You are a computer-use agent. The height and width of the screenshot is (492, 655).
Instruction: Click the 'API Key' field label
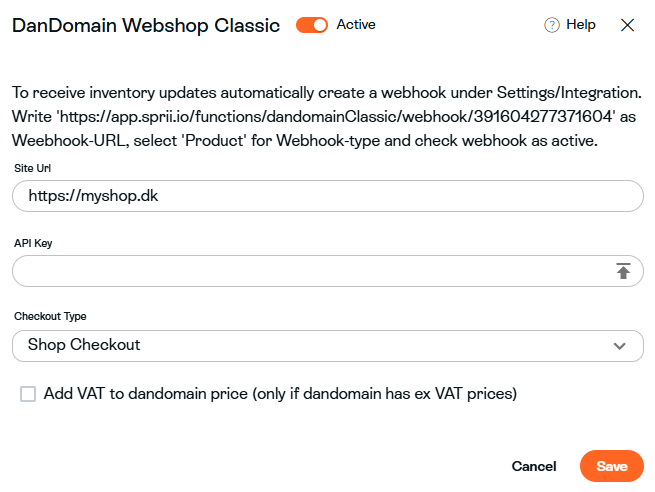(34, 242)
